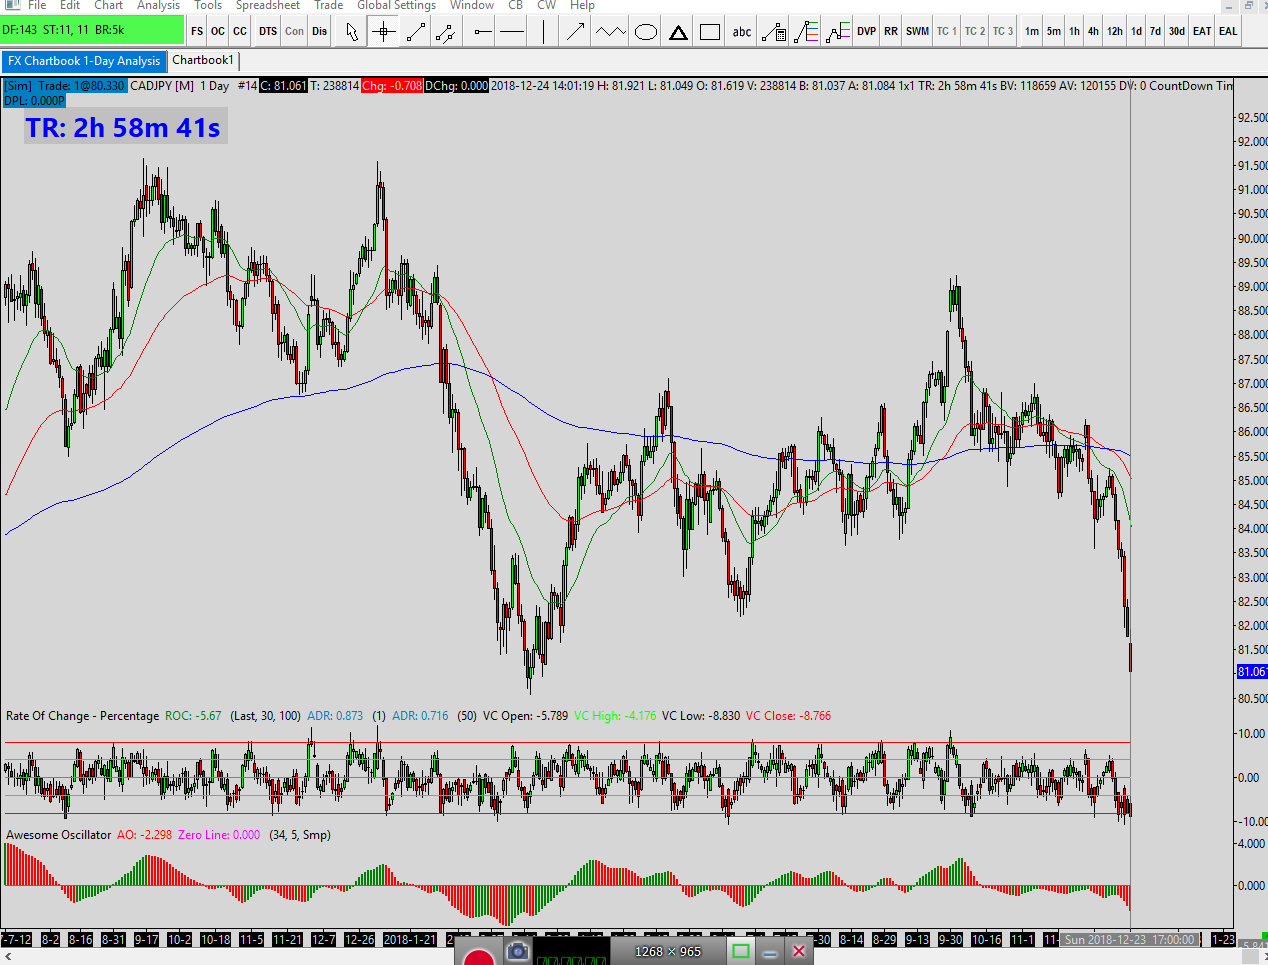Click the SWM toolbar button
Screen dimensions: 1268x965
point(917,32)
